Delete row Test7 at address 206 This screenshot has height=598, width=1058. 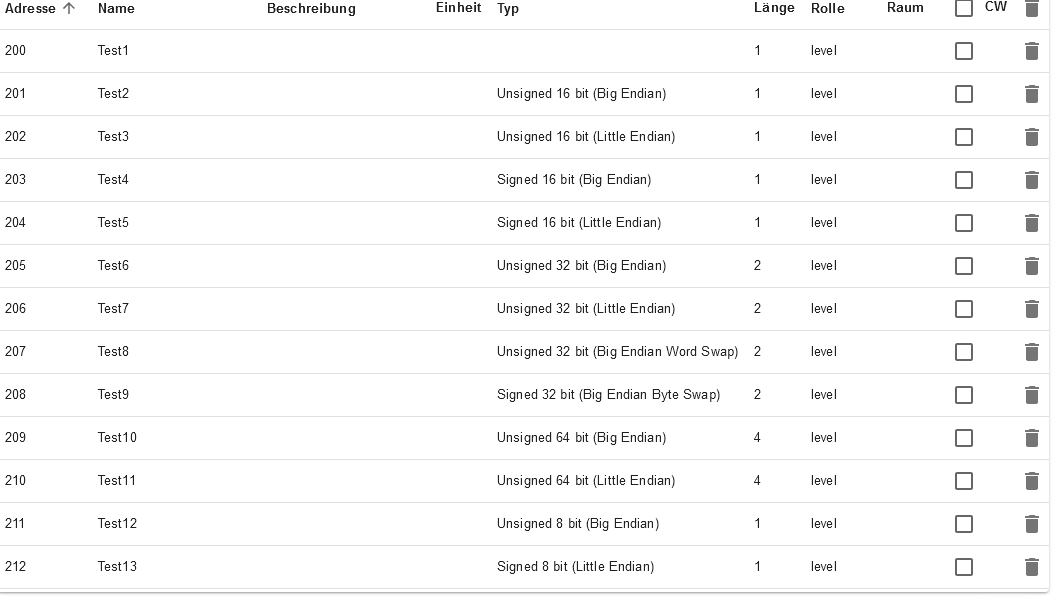pyautogui.click(x=1032, y=309)
